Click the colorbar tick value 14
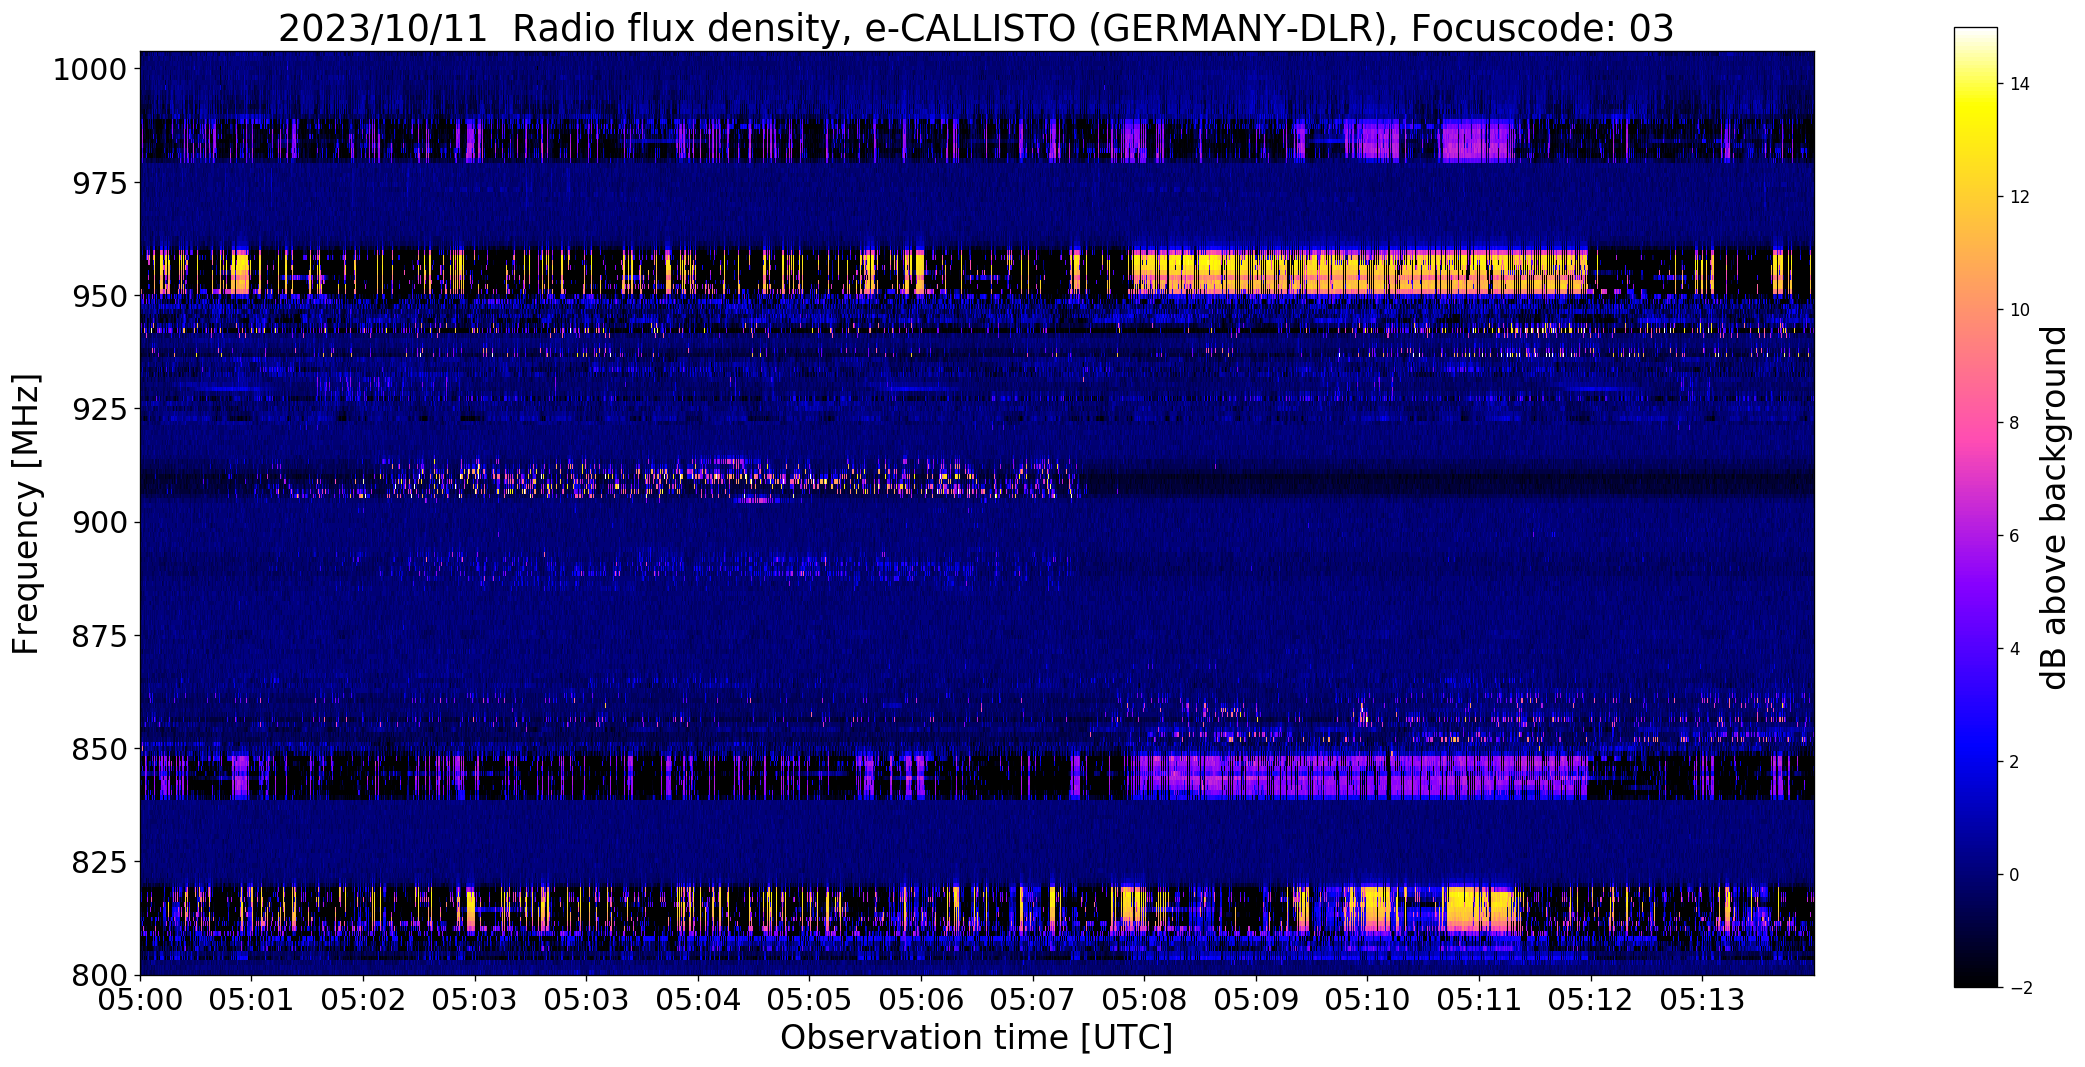This screenshot has width=2085, height=1067. coord(2020,84)
